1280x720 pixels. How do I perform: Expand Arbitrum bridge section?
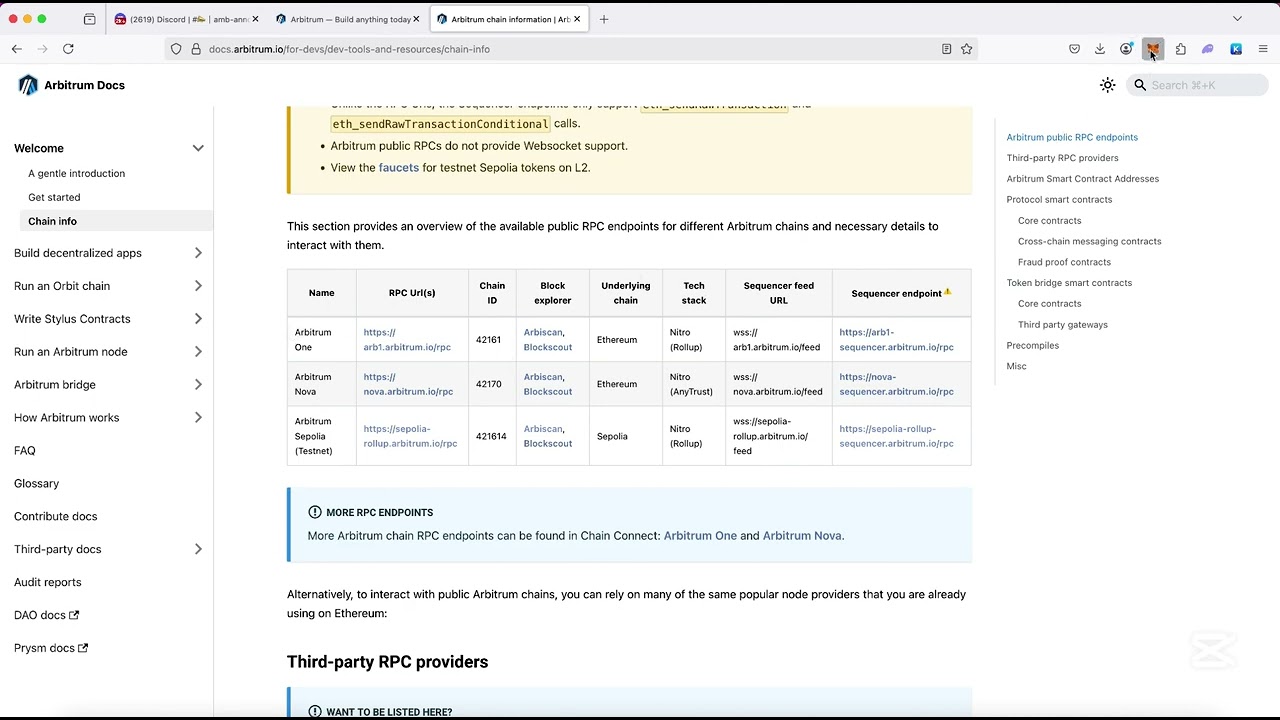[x=198, y=385]
